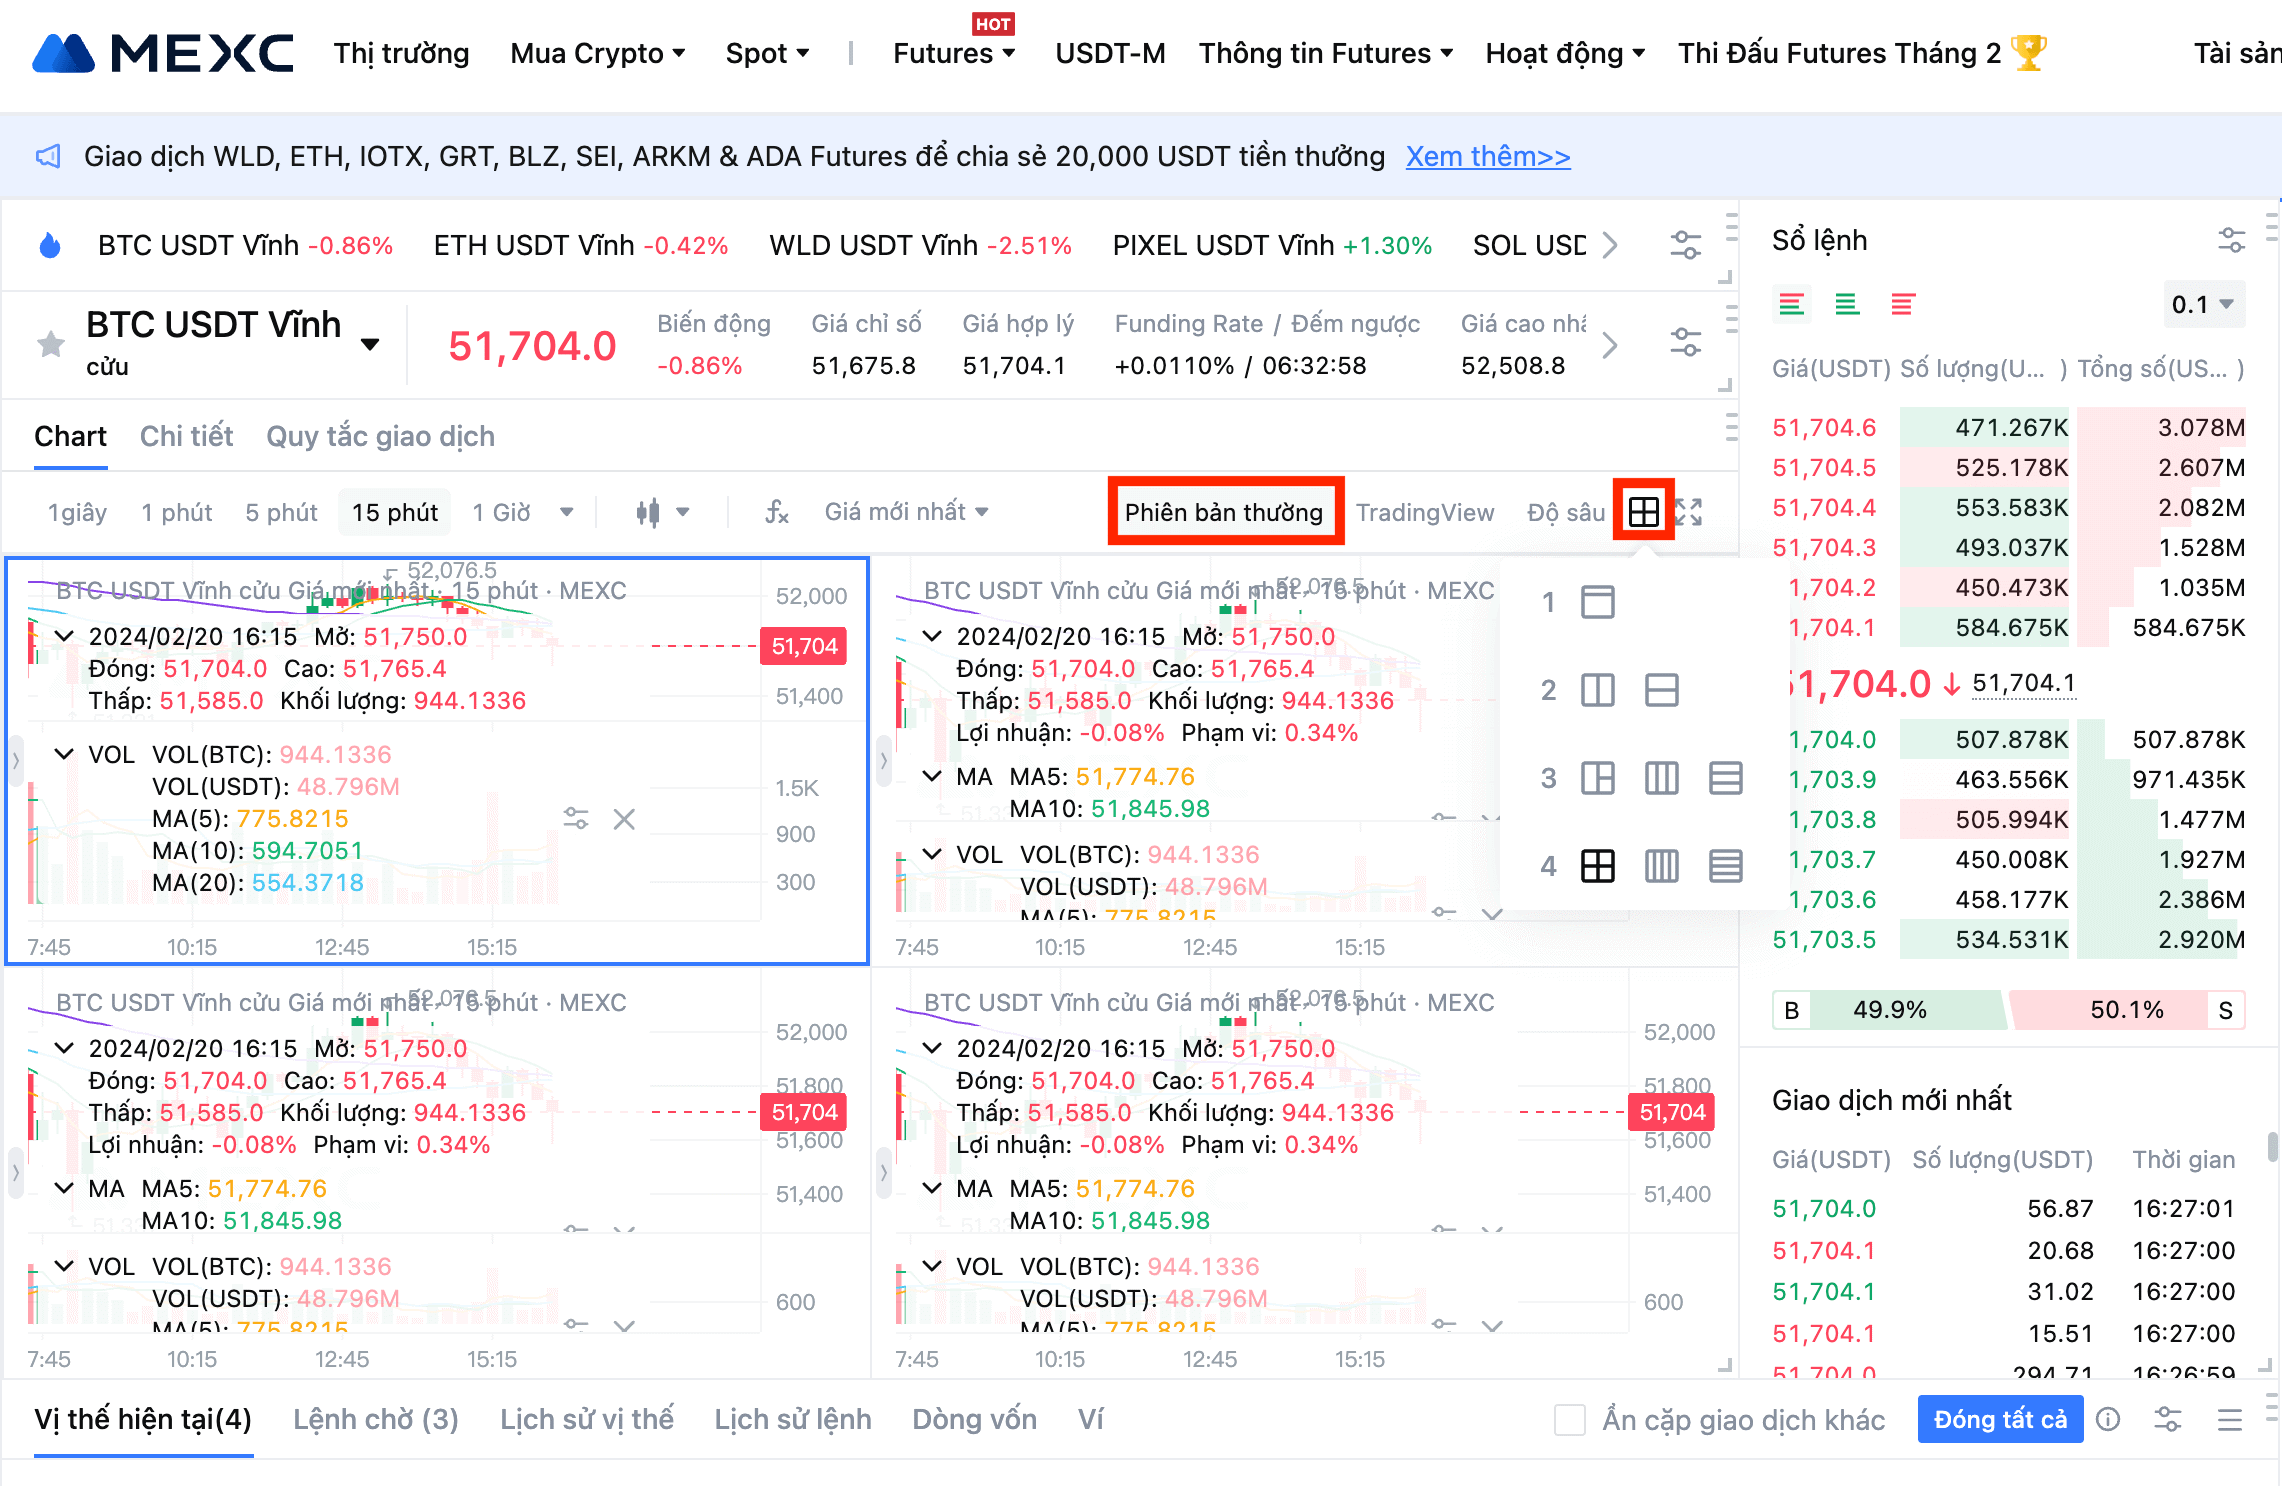Switch to the Chi tiết tab
The image size is (2282, 1486).
click(x=186, y=436)
